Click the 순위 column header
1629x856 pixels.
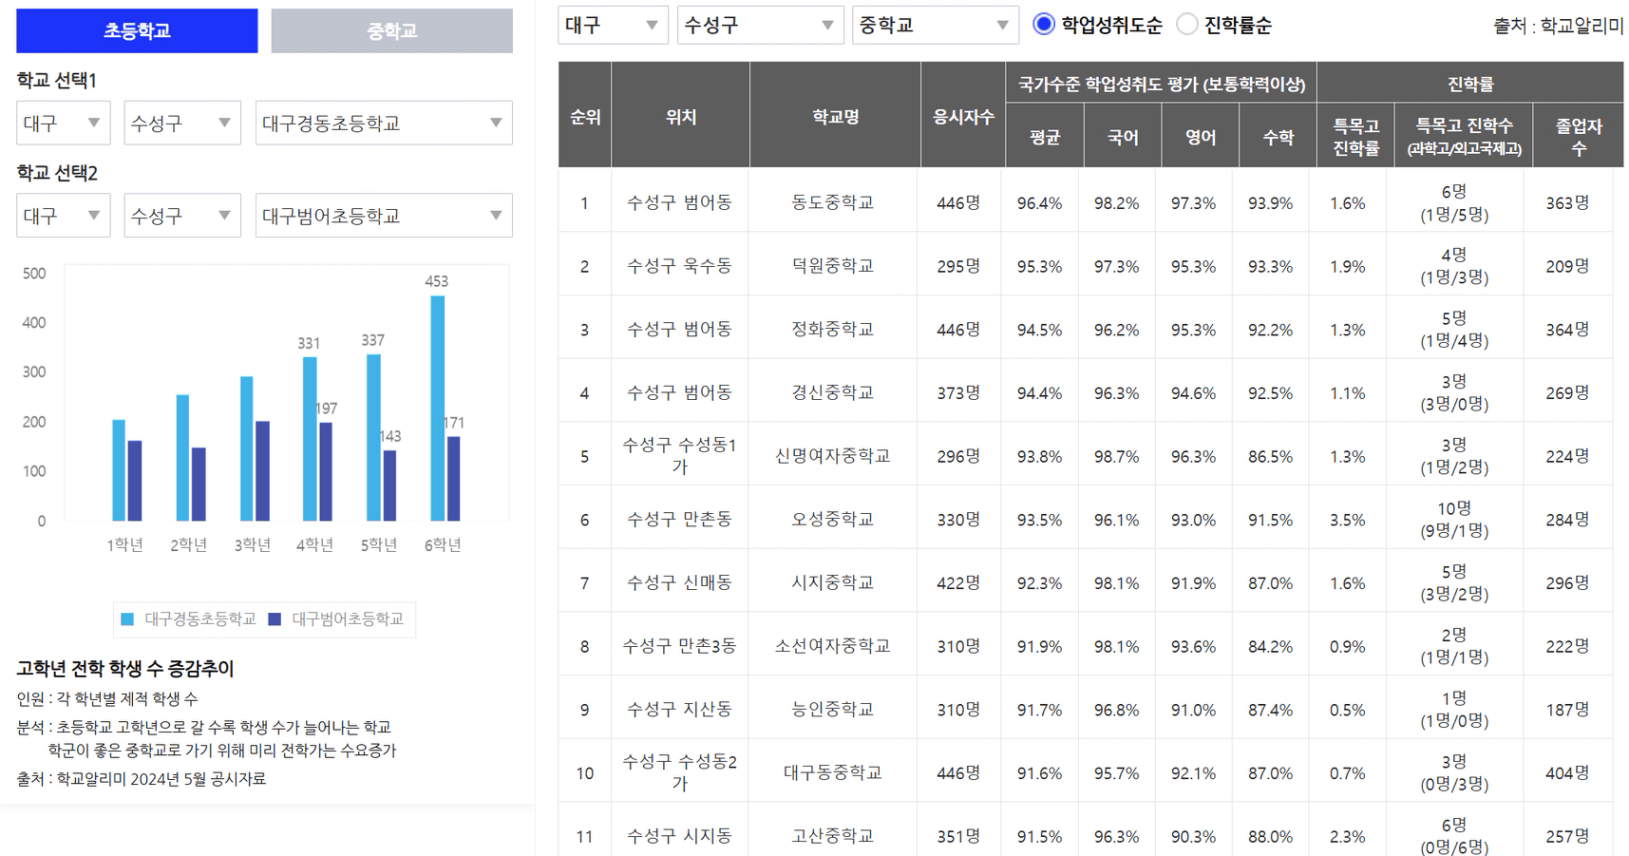(585, 117)
